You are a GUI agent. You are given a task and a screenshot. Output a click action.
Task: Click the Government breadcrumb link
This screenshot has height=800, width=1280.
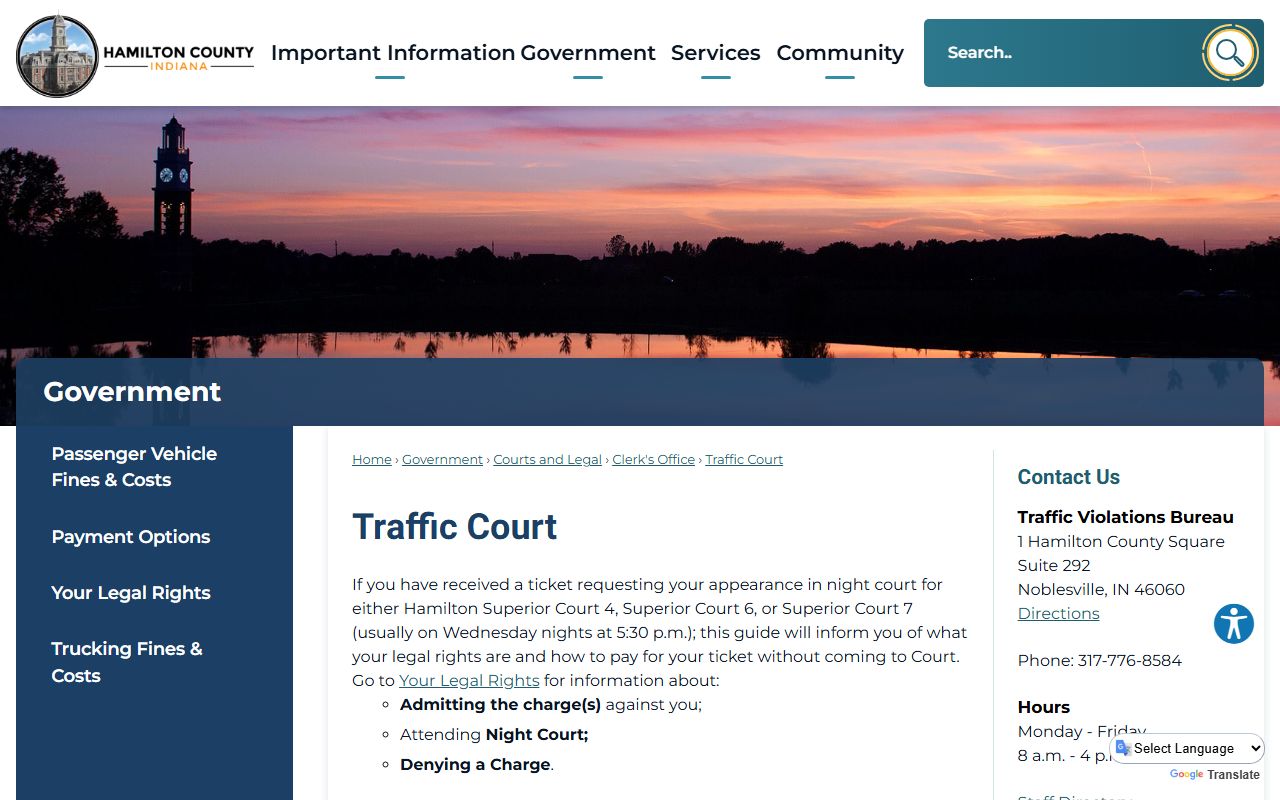pos(442,460)
